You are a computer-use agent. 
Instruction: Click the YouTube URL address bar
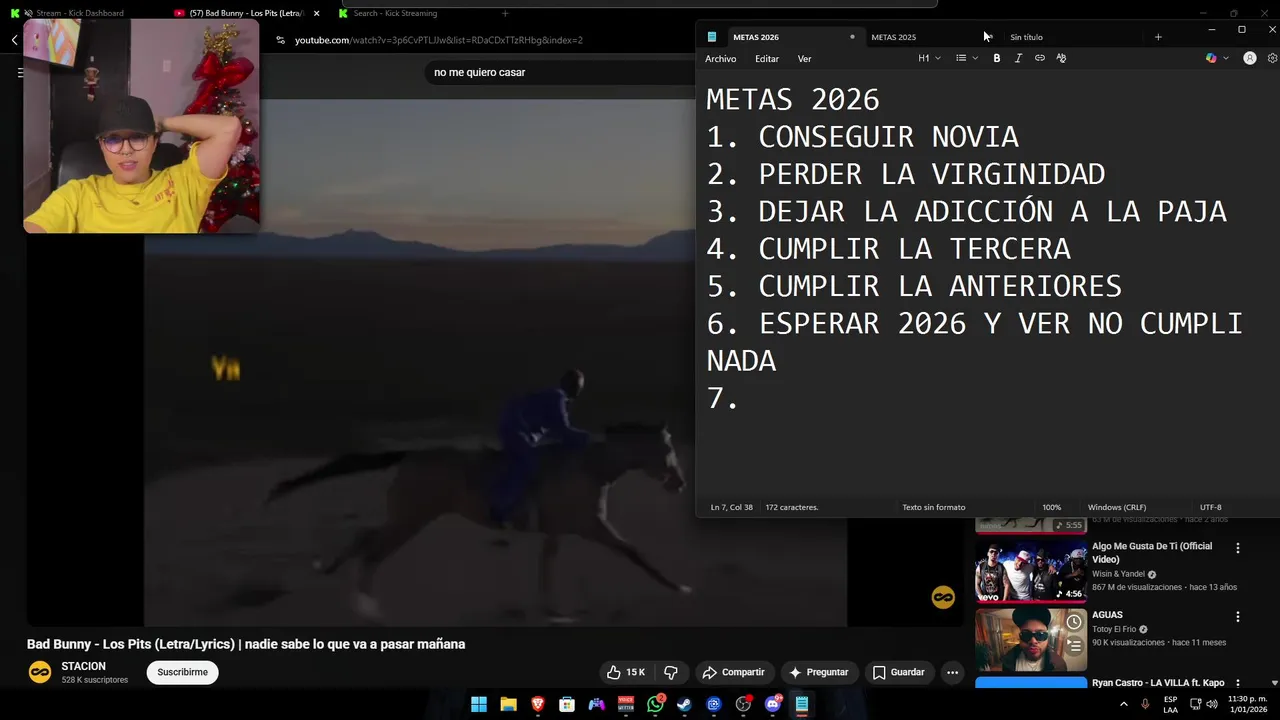point(438,40)
